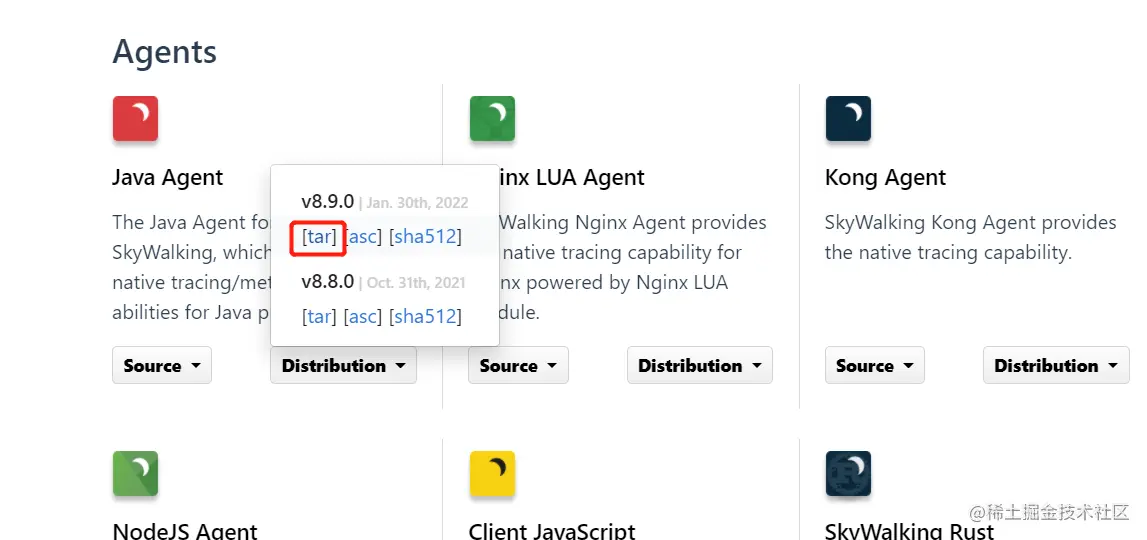Click the Kong Agent description text
Screen dimensions: 1147x540
971,238
